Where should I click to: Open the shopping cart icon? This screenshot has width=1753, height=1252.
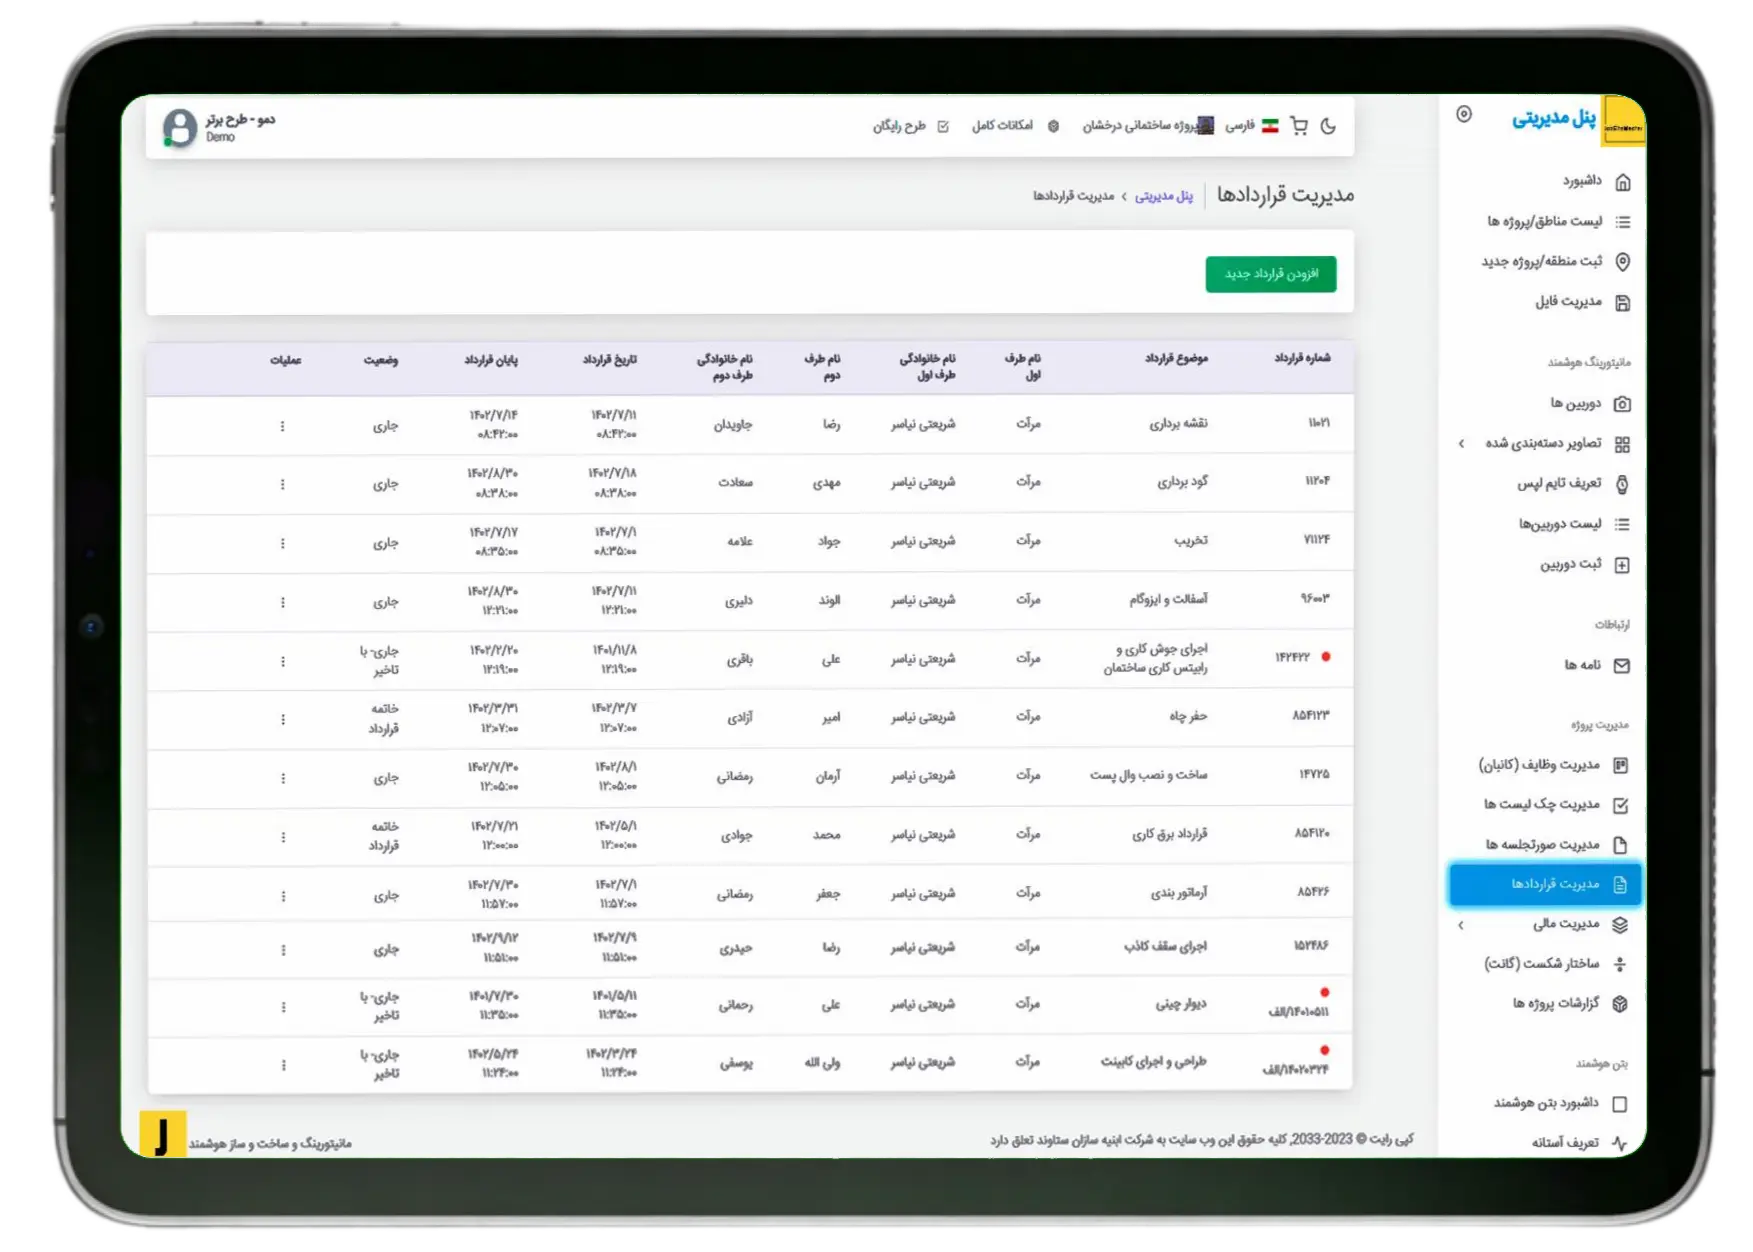tap(1299, 126)
